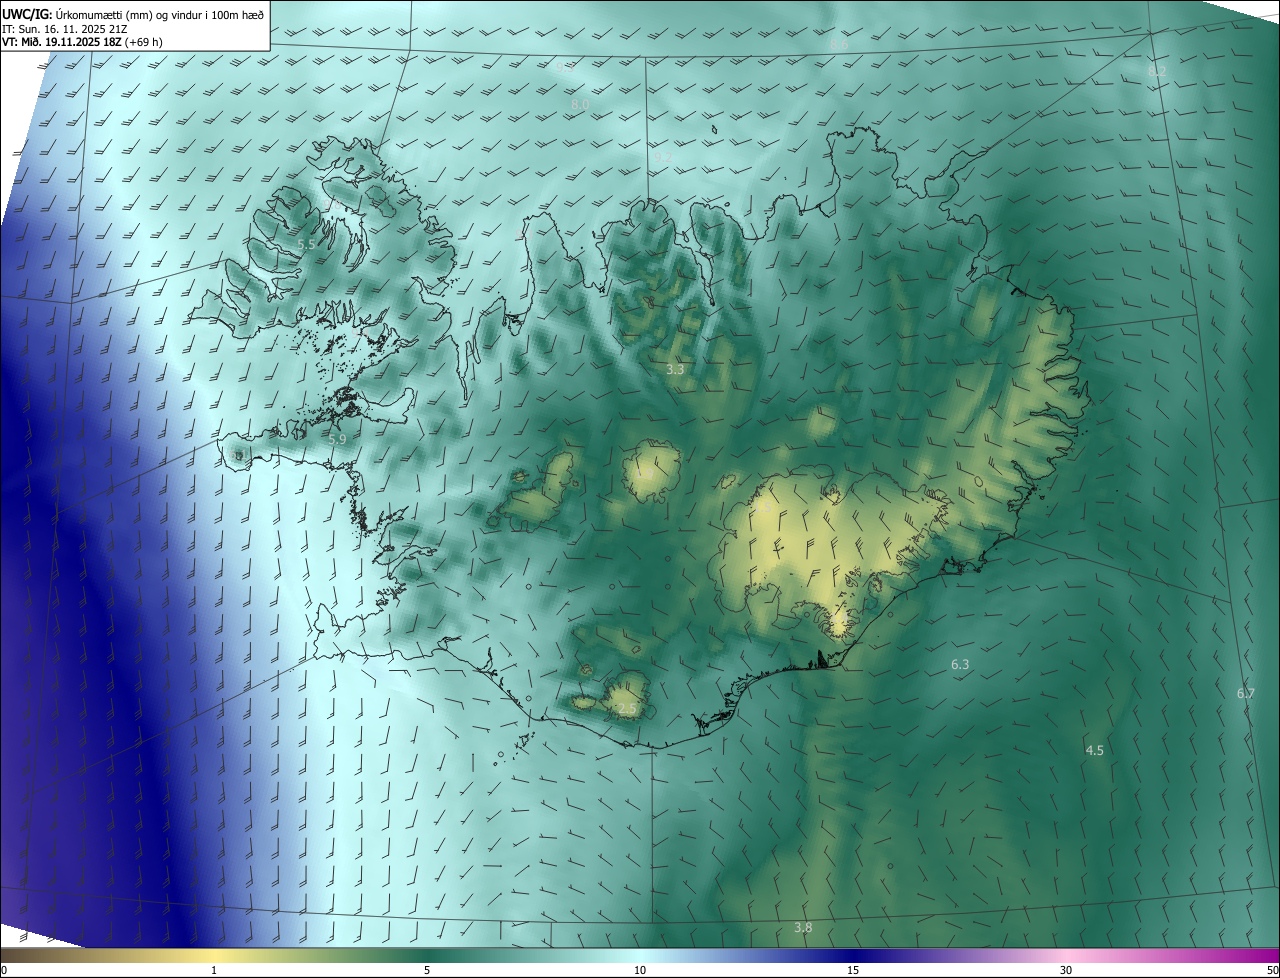
Task: Click the '0' tick on the color scale
Action: [3, 971]
